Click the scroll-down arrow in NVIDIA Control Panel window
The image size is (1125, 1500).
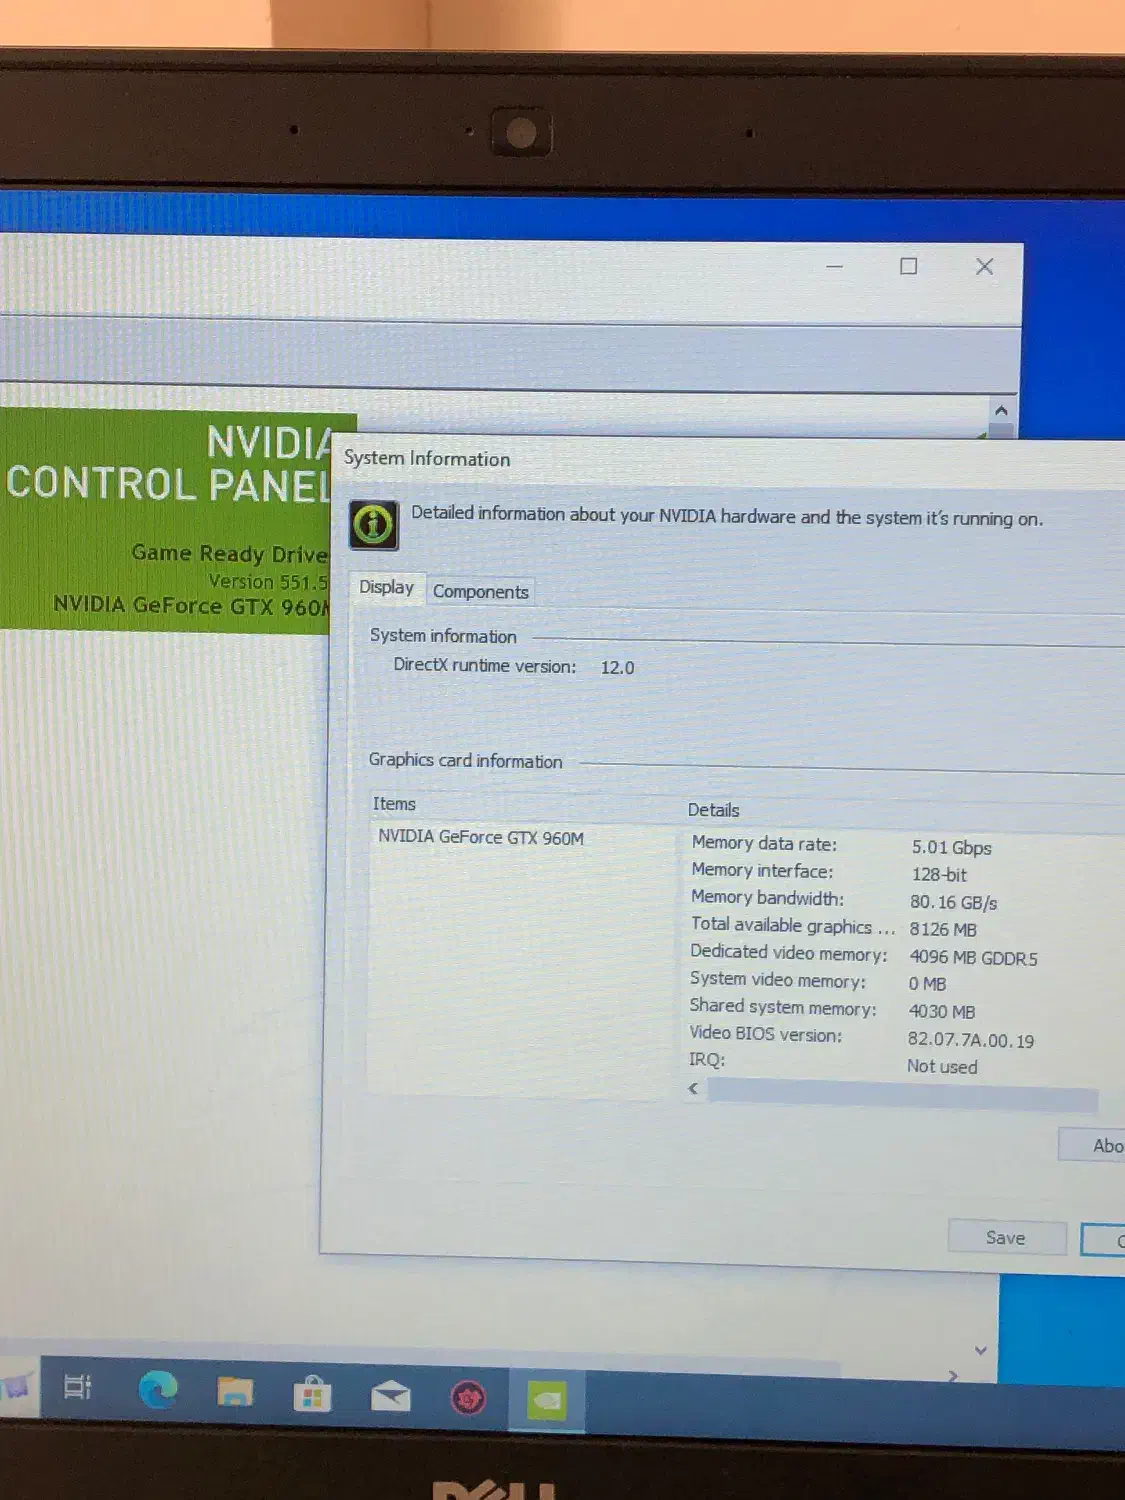click(x=981, y=1351)
